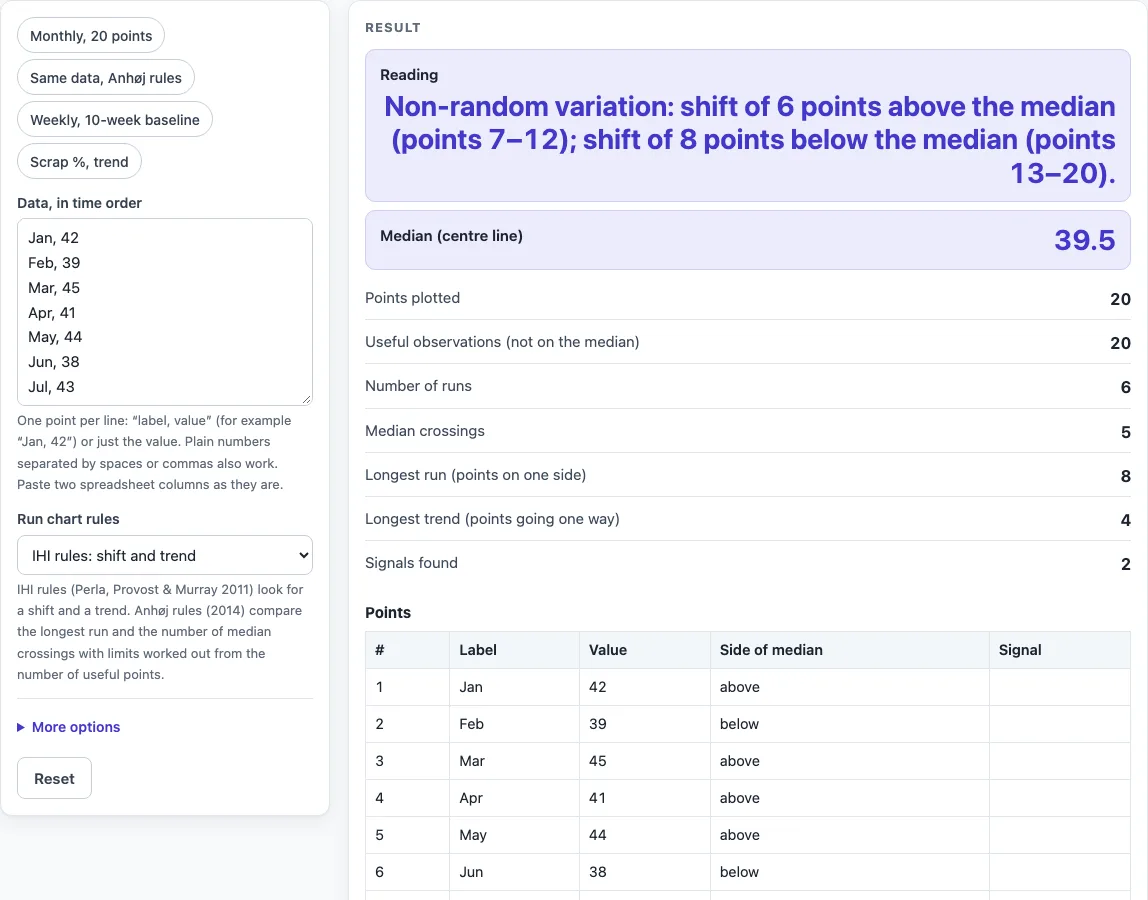Select the Reading result headline text
The height and width of the screenshot is (900, 1148).
pos(748,139)
